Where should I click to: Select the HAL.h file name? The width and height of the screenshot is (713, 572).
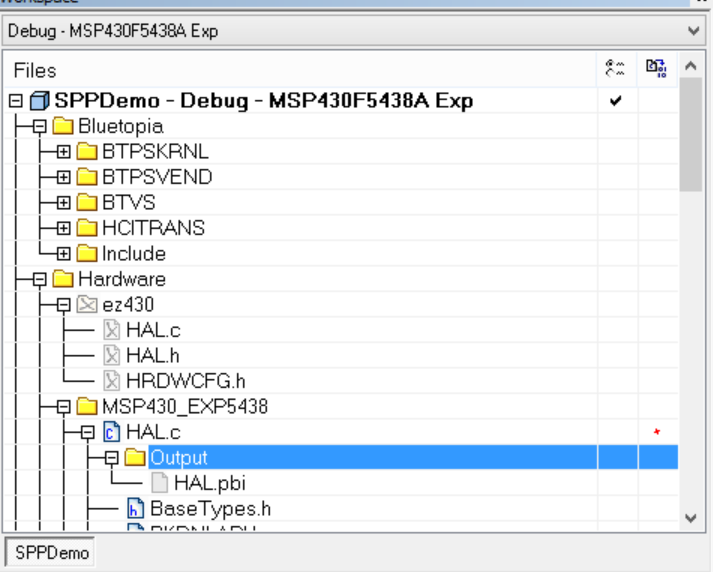point(153,355)
